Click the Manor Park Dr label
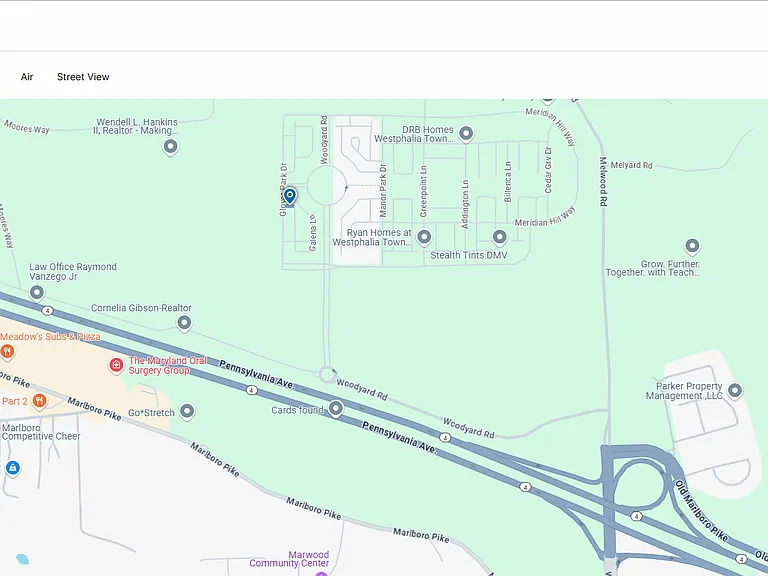 pyautogui.click(x=383, y=191)
